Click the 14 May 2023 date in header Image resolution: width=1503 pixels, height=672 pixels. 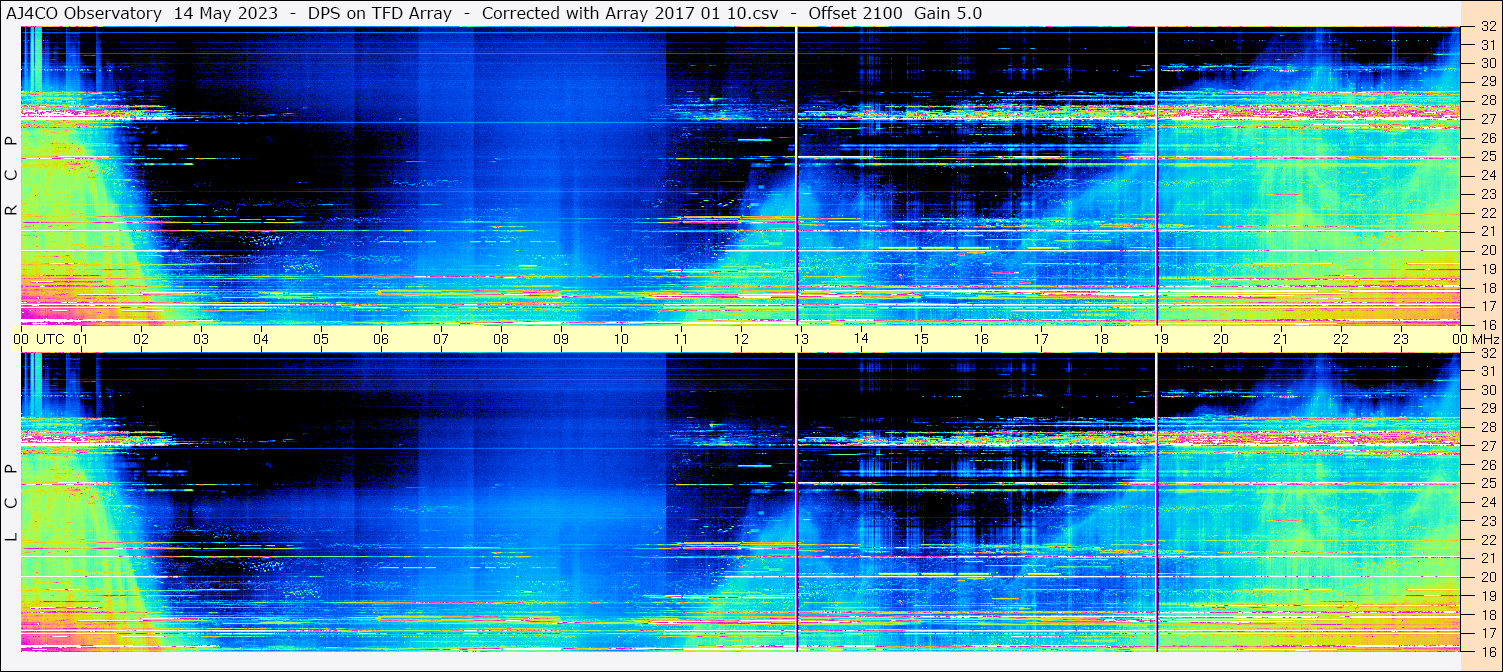[x=226, y=13]
